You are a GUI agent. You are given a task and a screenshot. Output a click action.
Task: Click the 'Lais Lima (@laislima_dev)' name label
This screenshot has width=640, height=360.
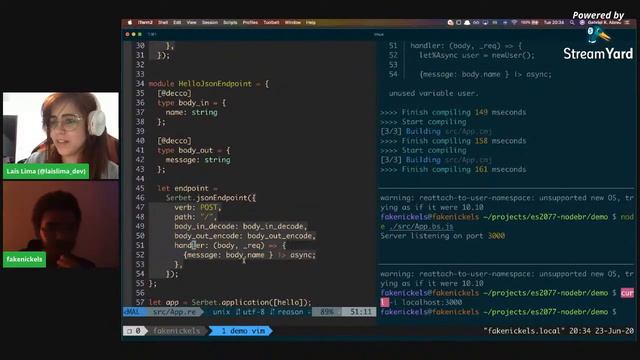46,171
